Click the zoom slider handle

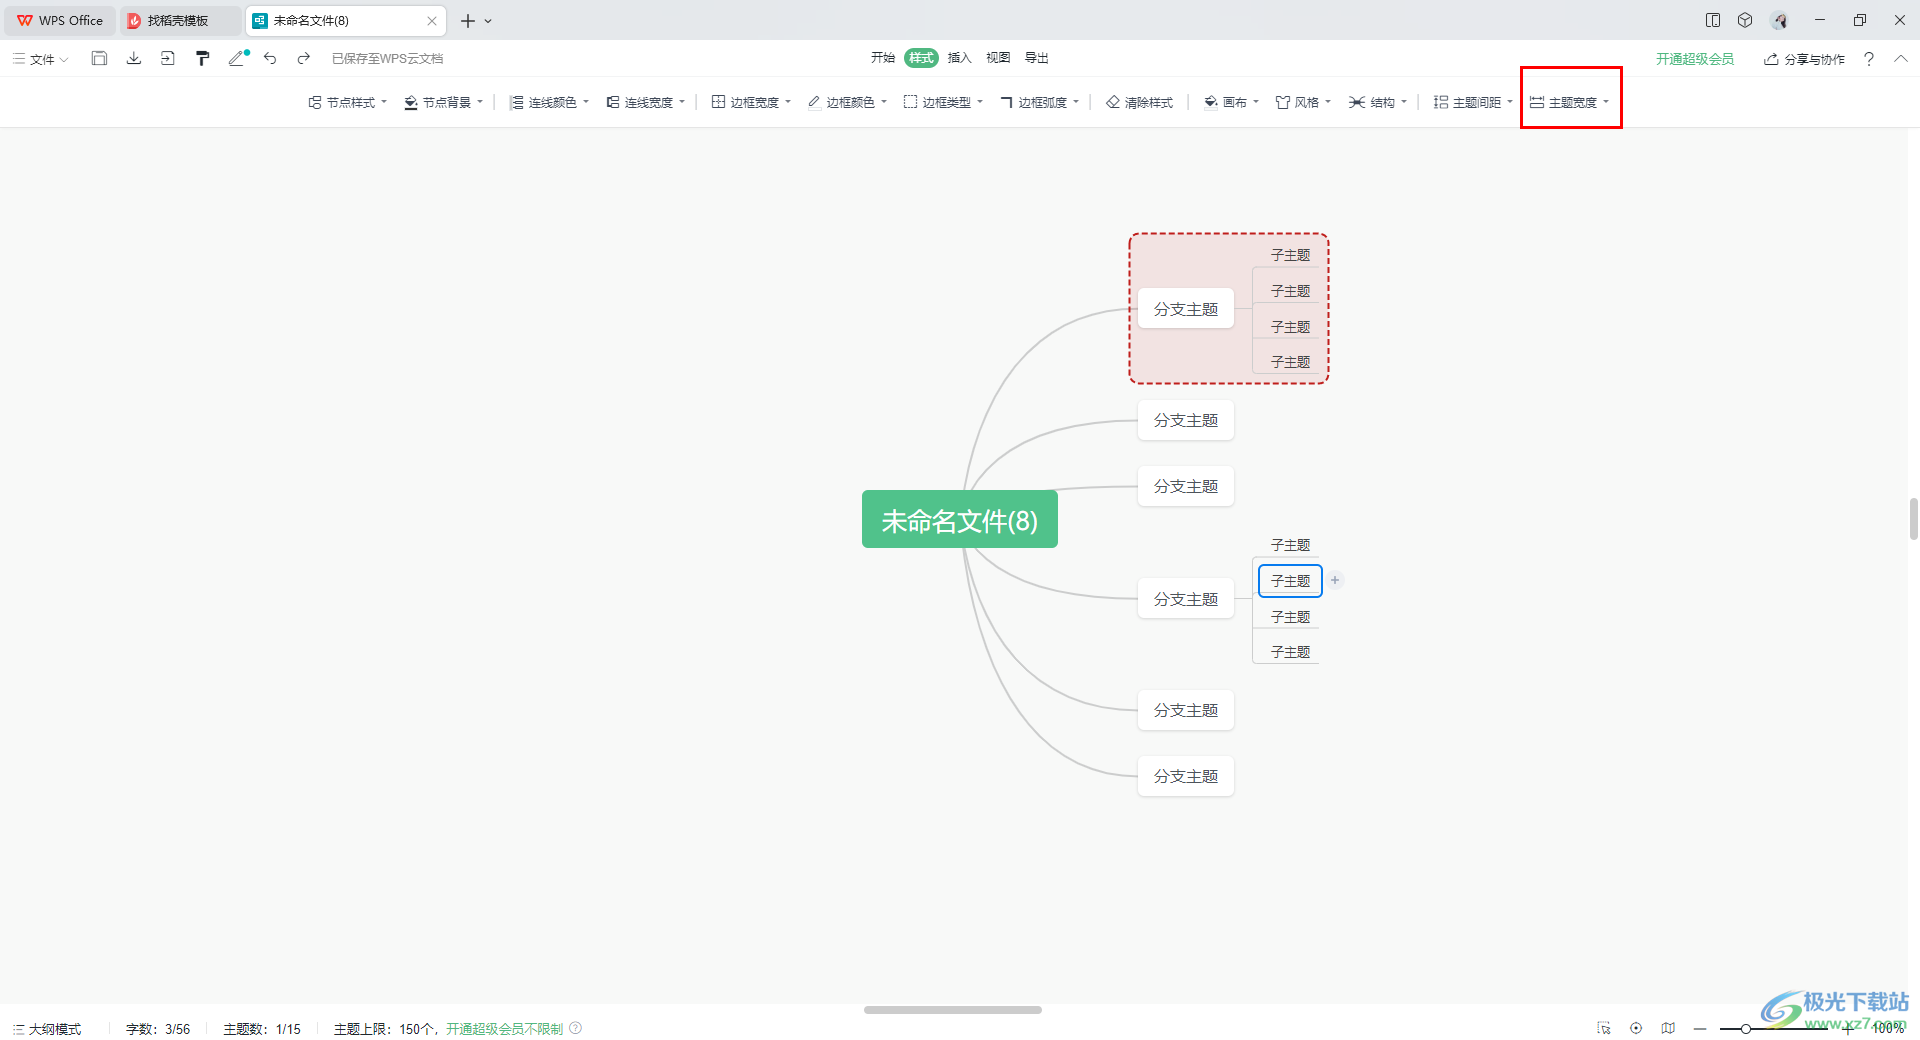pyautogui.click(x=1746, y=1029)
